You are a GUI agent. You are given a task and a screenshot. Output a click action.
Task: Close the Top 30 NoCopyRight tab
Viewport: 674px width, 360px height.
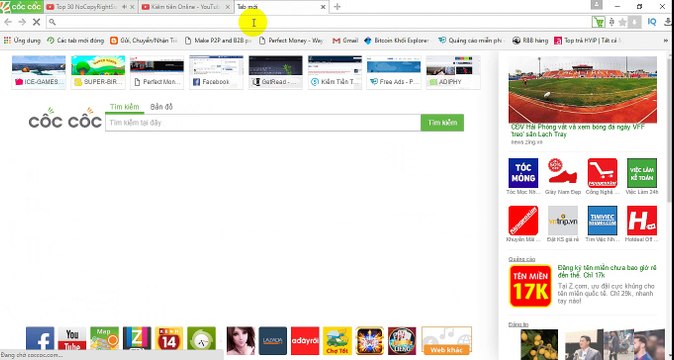click(x=132, y=7)
